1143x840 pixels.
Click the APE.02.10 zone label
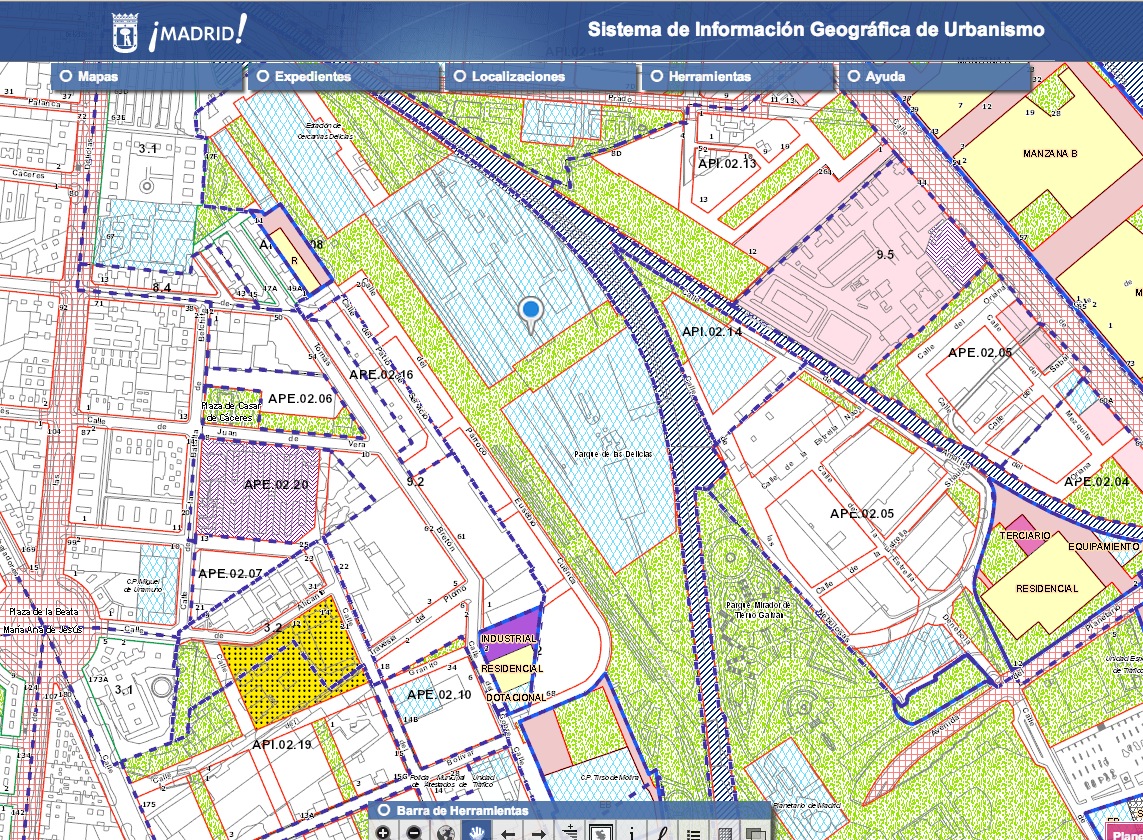(439, 694)
